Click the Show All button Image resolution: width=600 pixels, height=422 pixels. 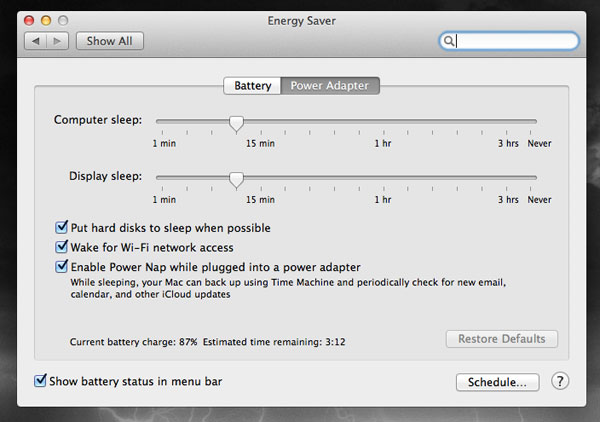coord(110,41)
